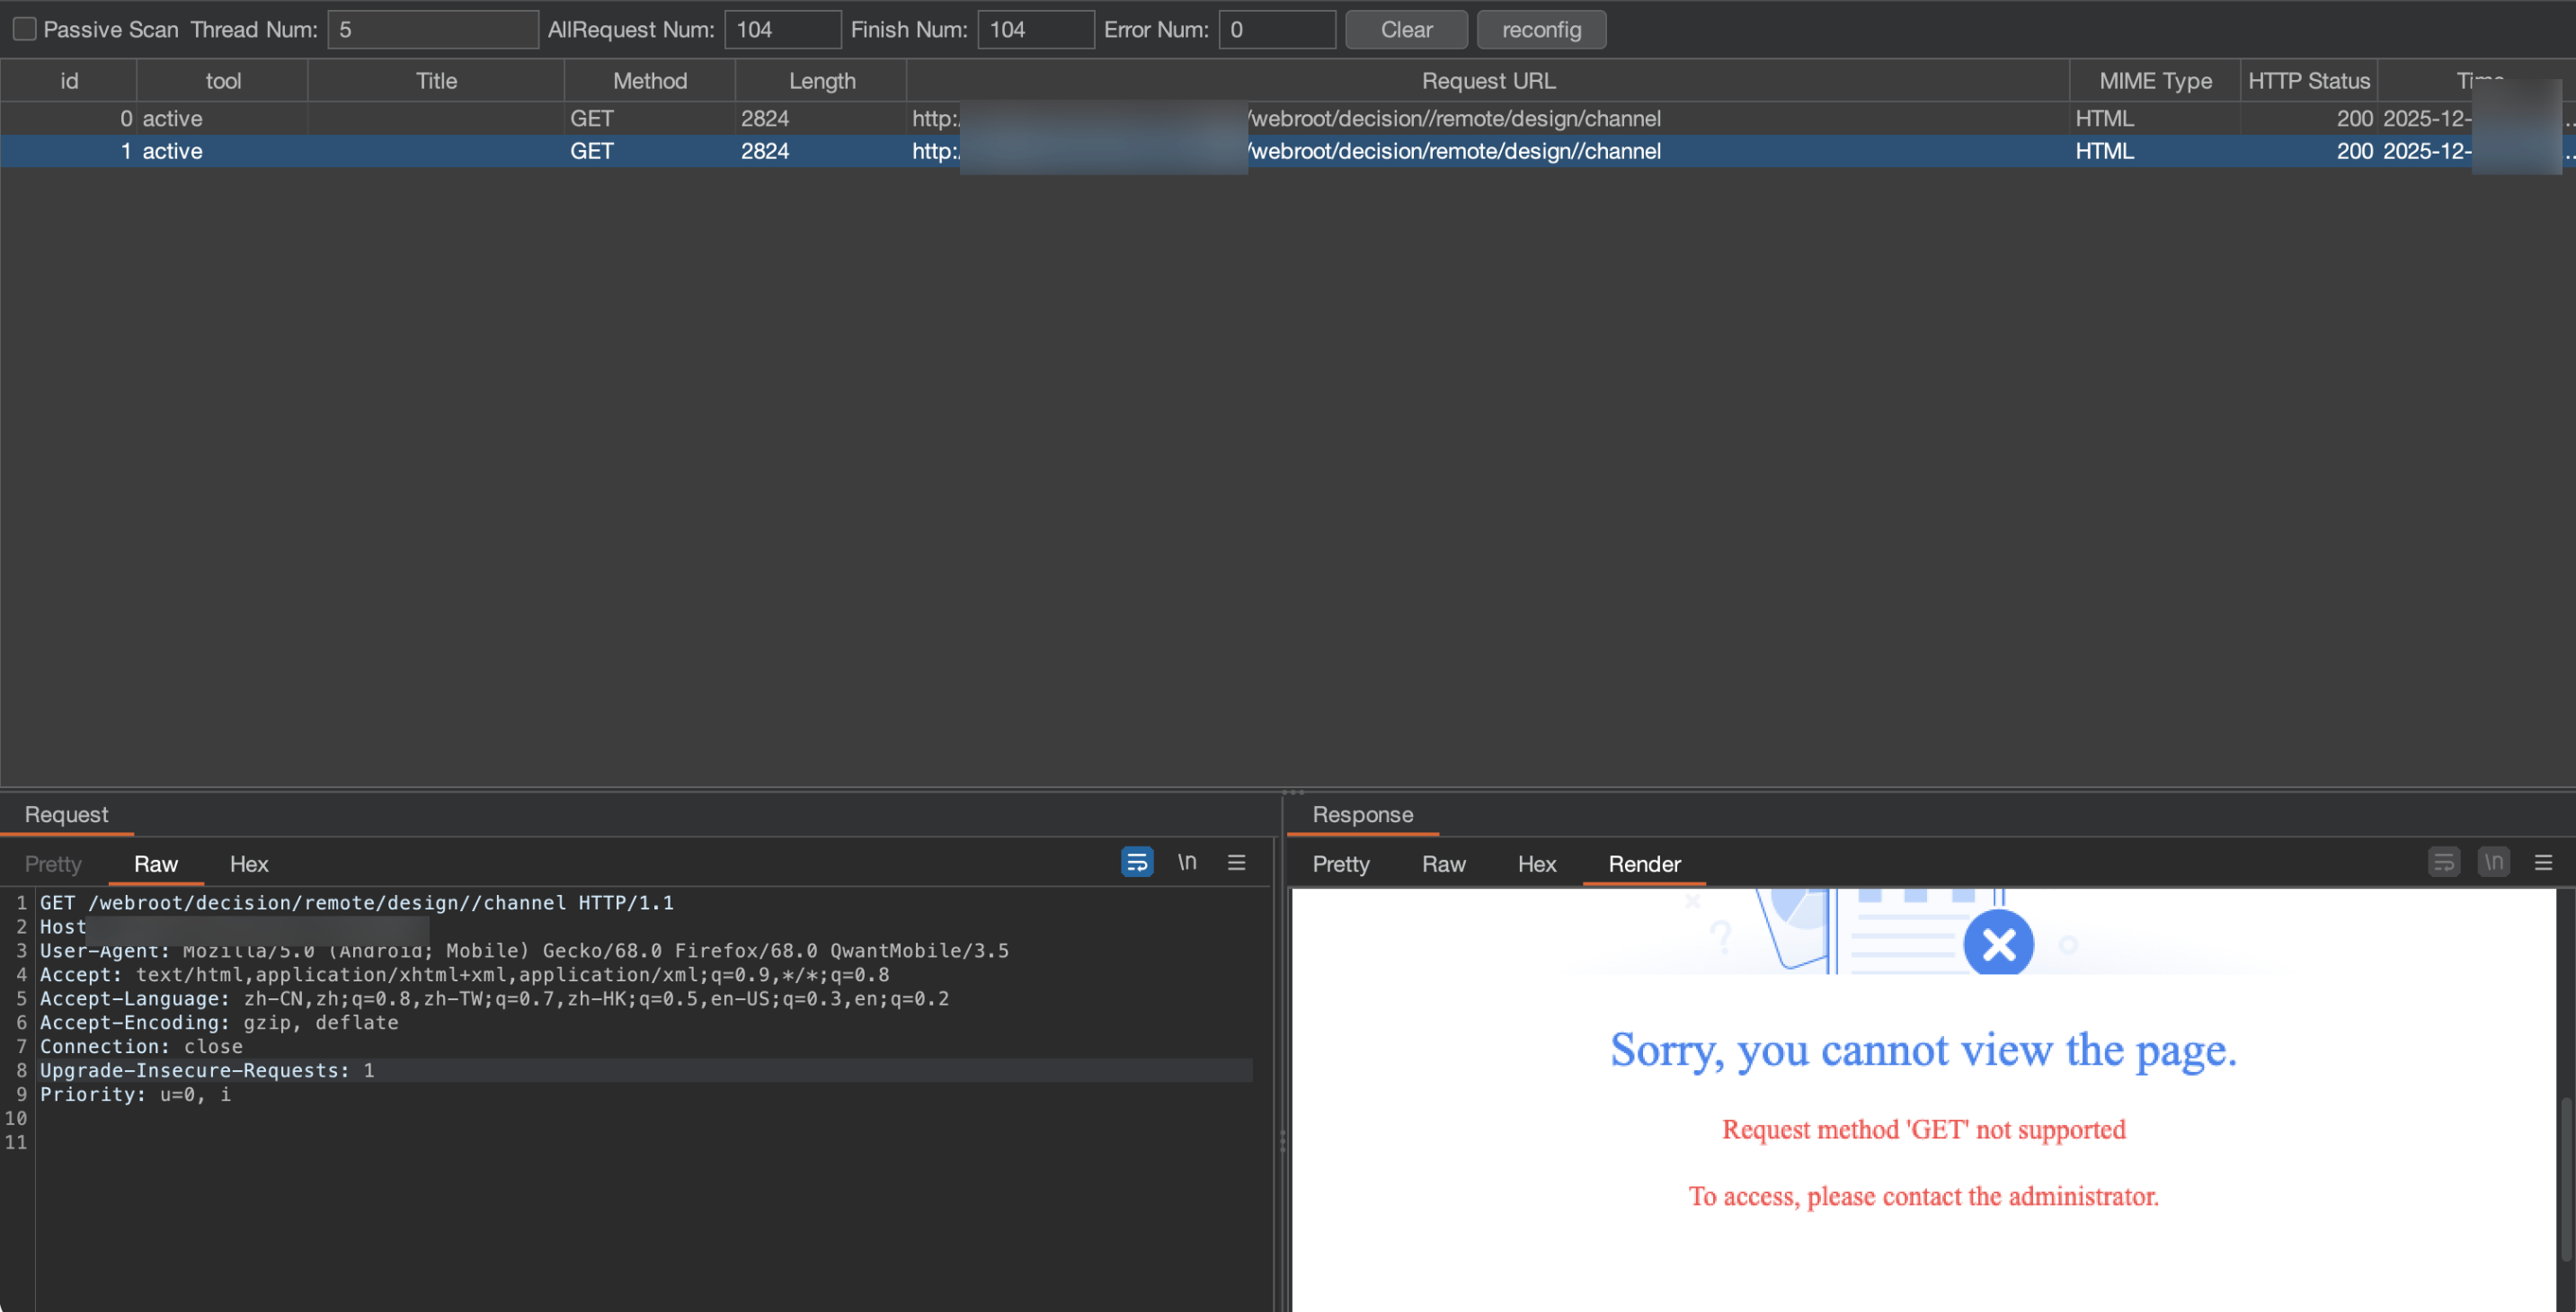Image resolution: width=2576 pixels, height=1312 pixels.
Task: Switch request view to Pretty
Action: (x=53, y=863)
